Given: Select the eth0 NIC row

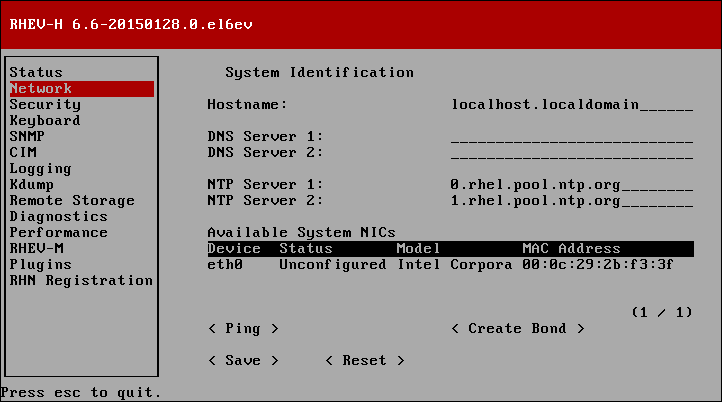Looking at the screenshot, I should click(450, 264).
